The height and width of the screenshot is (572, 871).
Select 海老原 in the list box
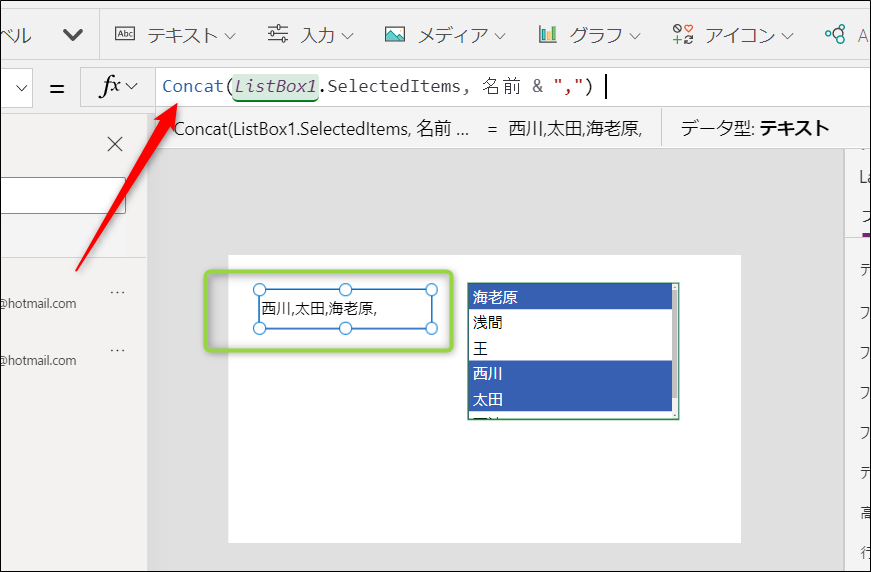pos(570,297)
